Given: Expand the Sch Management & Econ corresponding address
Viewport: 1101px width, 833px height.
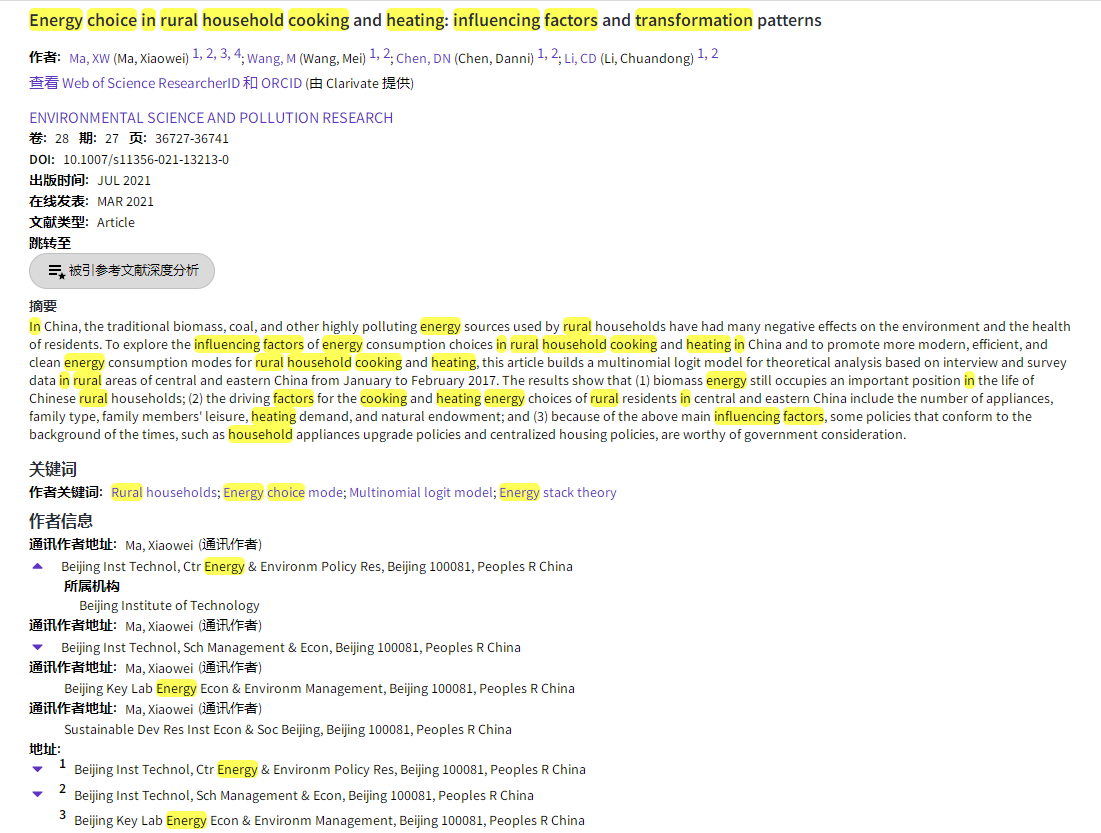Looking at the screenshot, I should click(38, 647).
